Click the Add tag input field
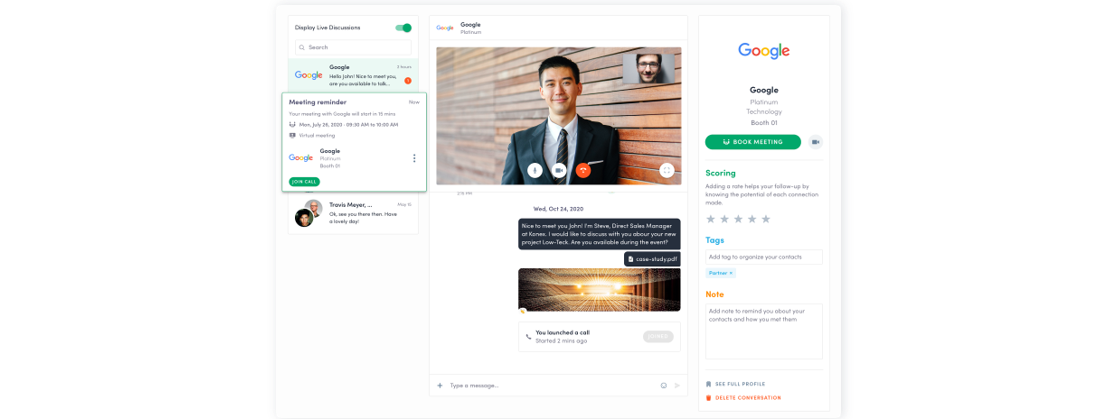 click(x=764, y=257)
